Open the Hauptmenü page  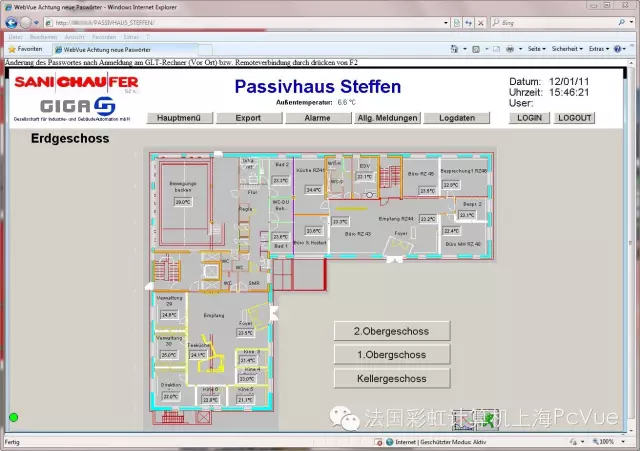click(x=180, y=118)
